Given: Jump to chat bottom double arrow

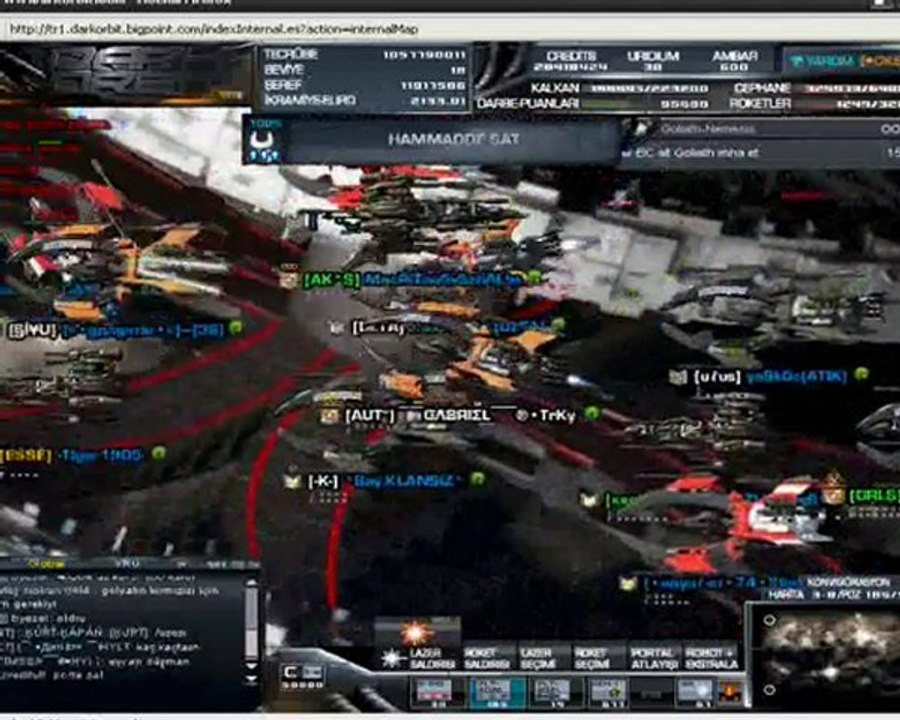Looking at the screenshot, I should click(251, 679).
